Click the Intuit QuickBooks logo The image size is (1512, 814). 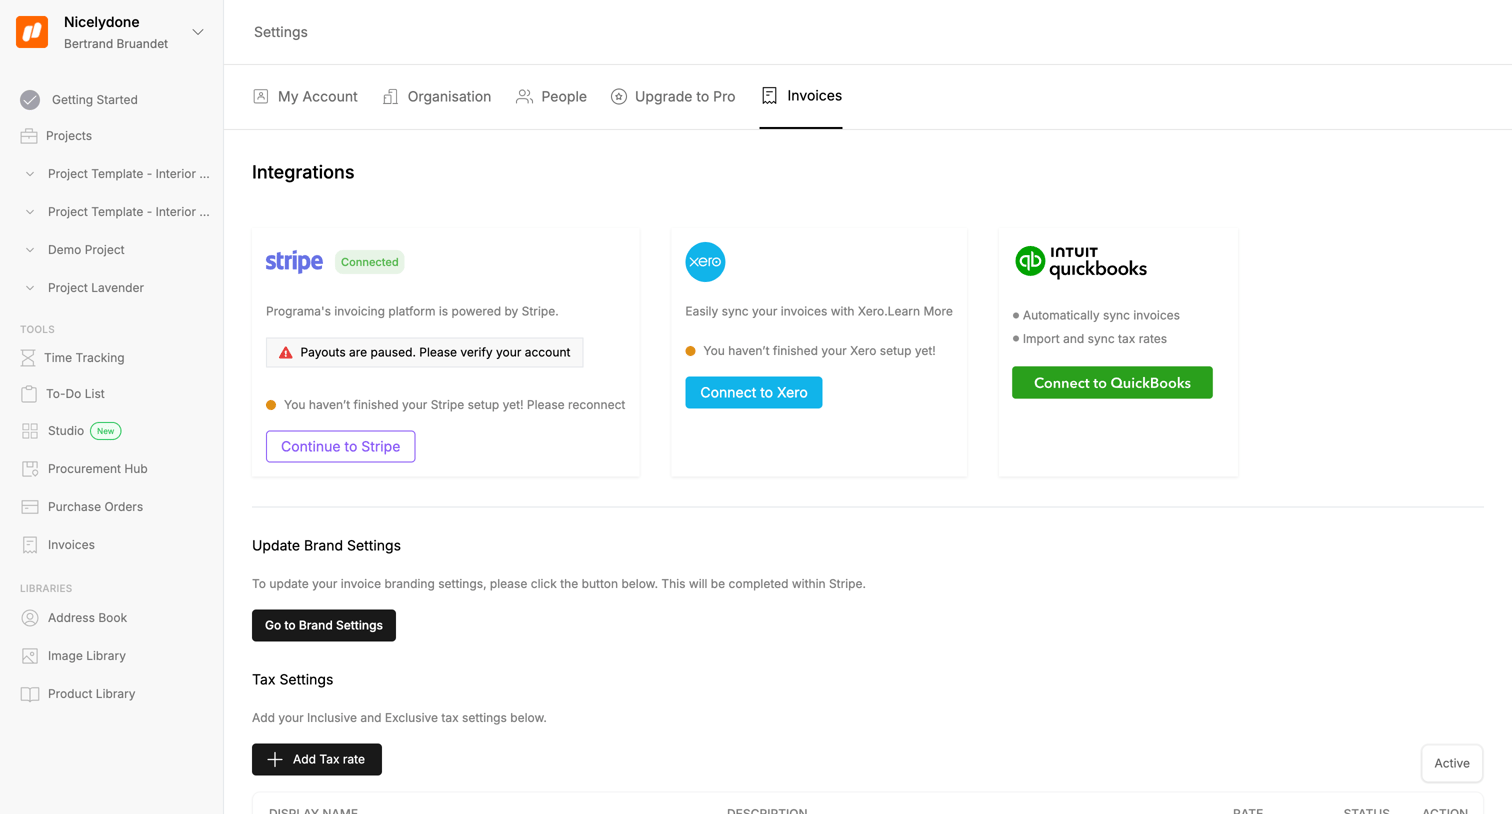(x=1081, y=262)
